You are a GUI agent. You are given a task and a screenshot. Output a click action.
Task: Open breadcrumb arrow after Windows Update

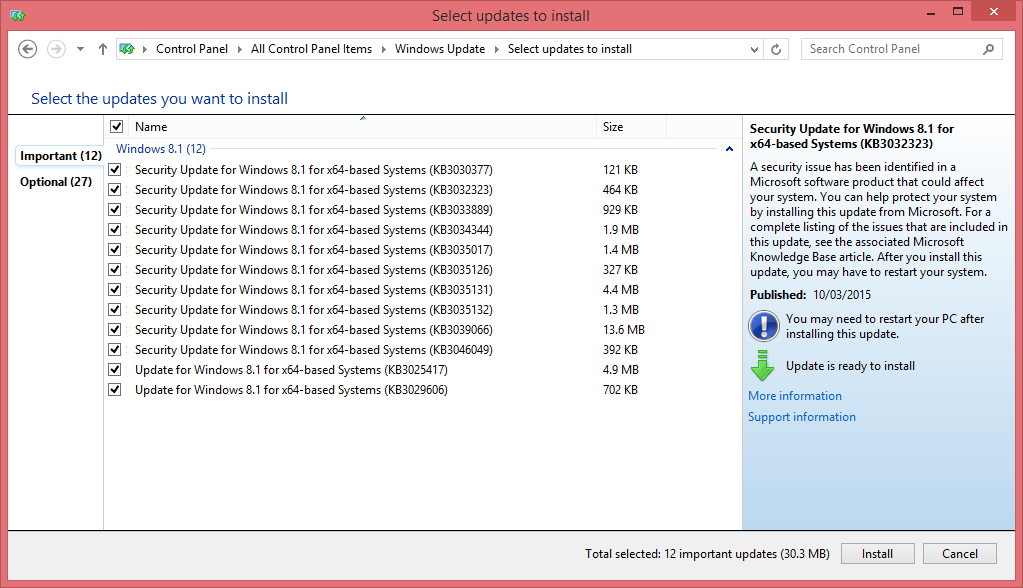pos(496,49)
